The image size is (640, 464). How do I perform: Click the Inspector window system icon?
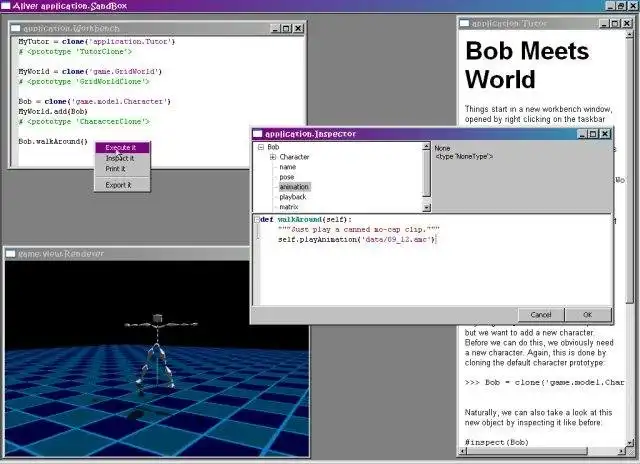[x=258, y=134]
